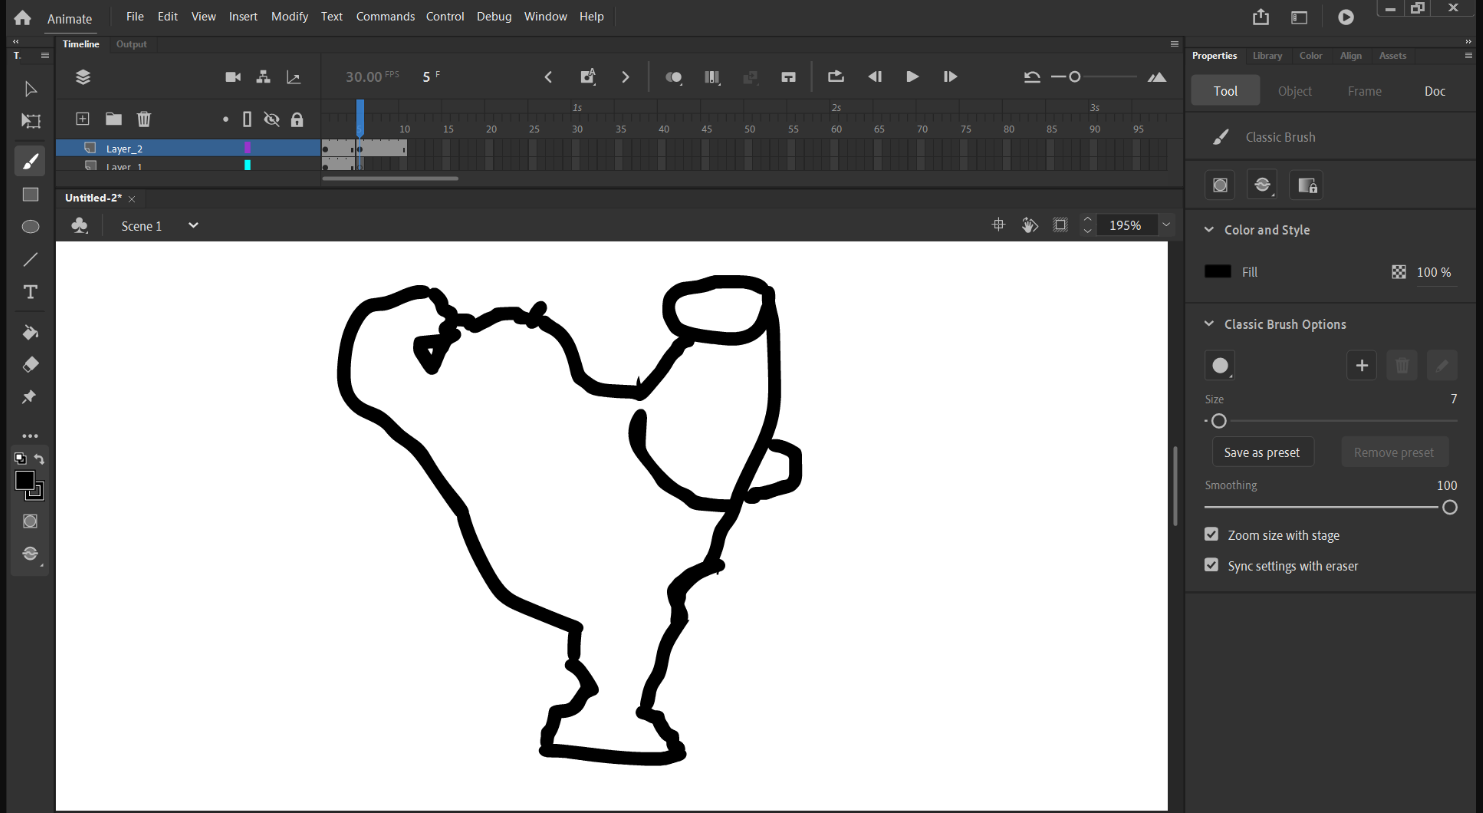Switch to the Output tab
The height and width of the screenshot is (813, 1483).
pos(131,44)
